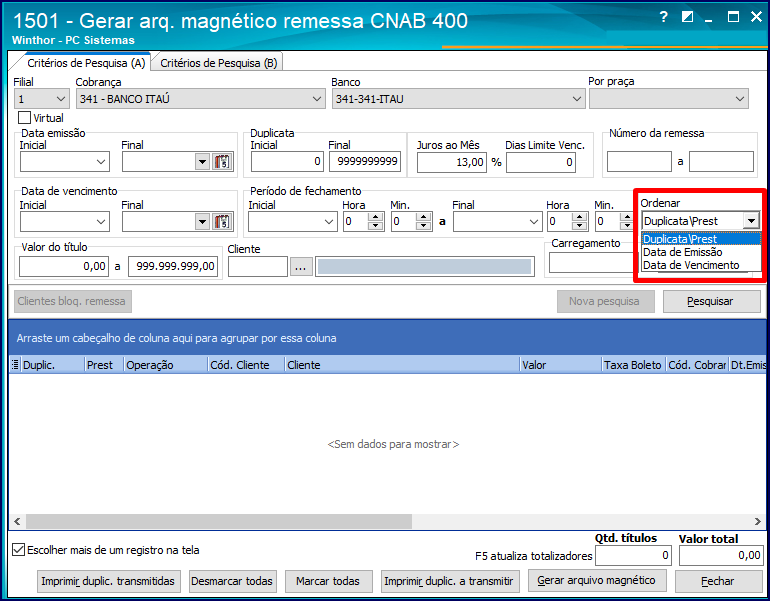Sort by Taxa Boleto column header
Viewport: 770px width, 601px height.
click(633, 365)
